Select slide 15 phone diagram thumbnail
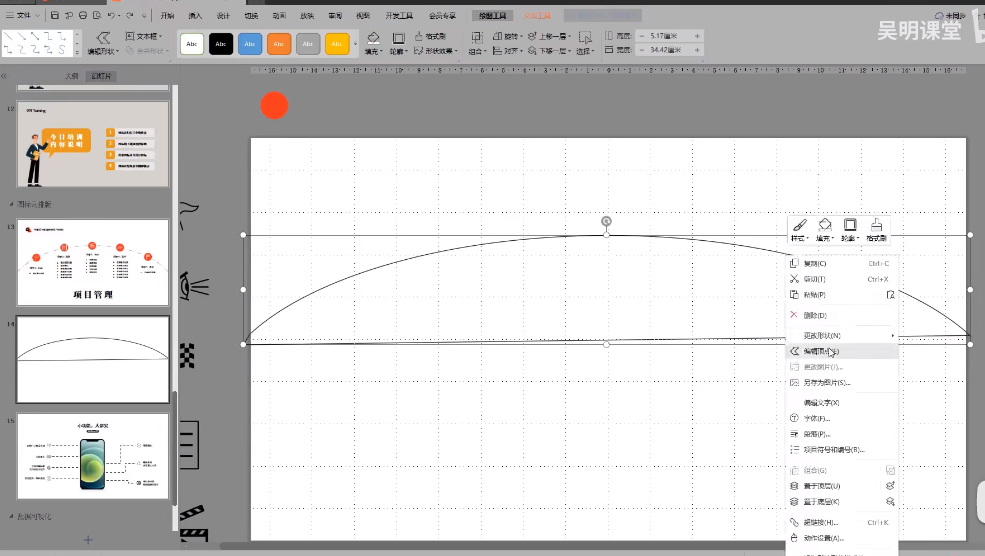The image size is (985, 556). (x=93, y=456)
